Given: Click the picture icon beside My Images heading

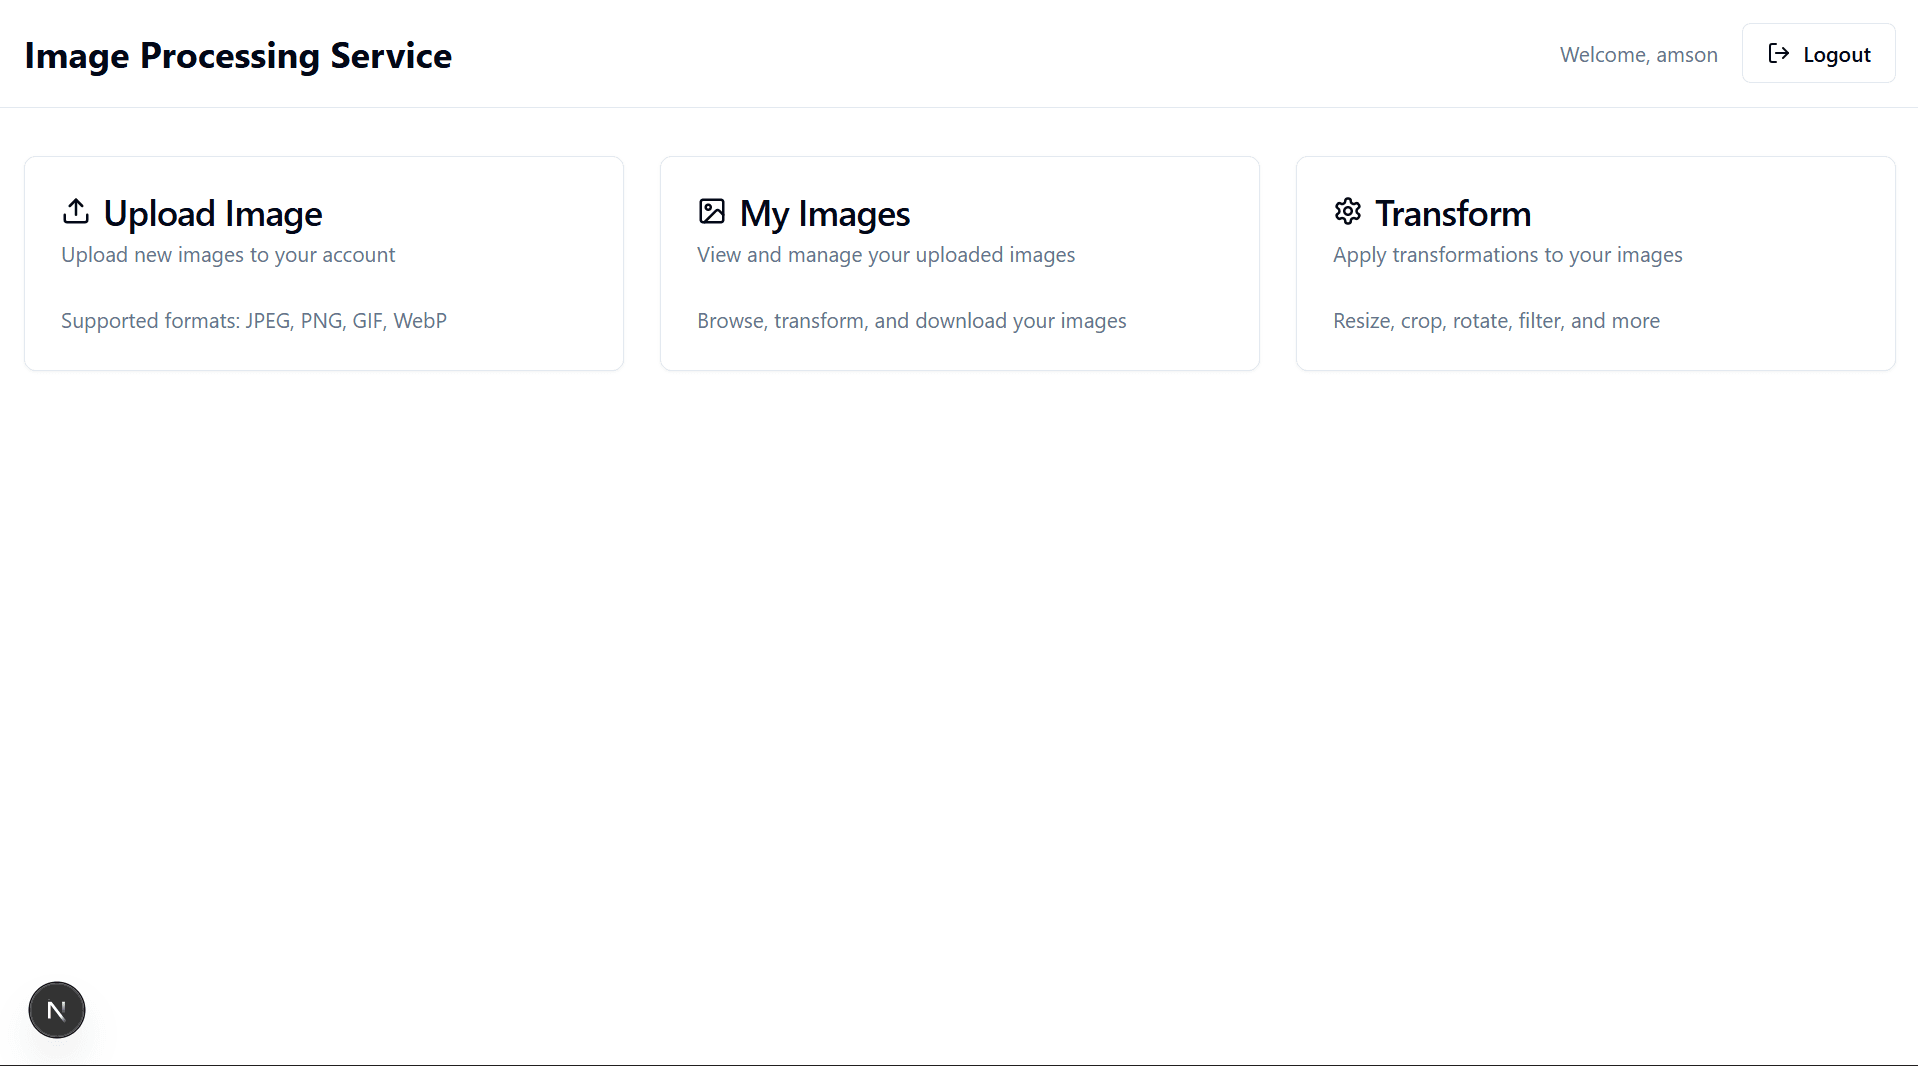Looking at the screenshot, I should coord(711,212).
